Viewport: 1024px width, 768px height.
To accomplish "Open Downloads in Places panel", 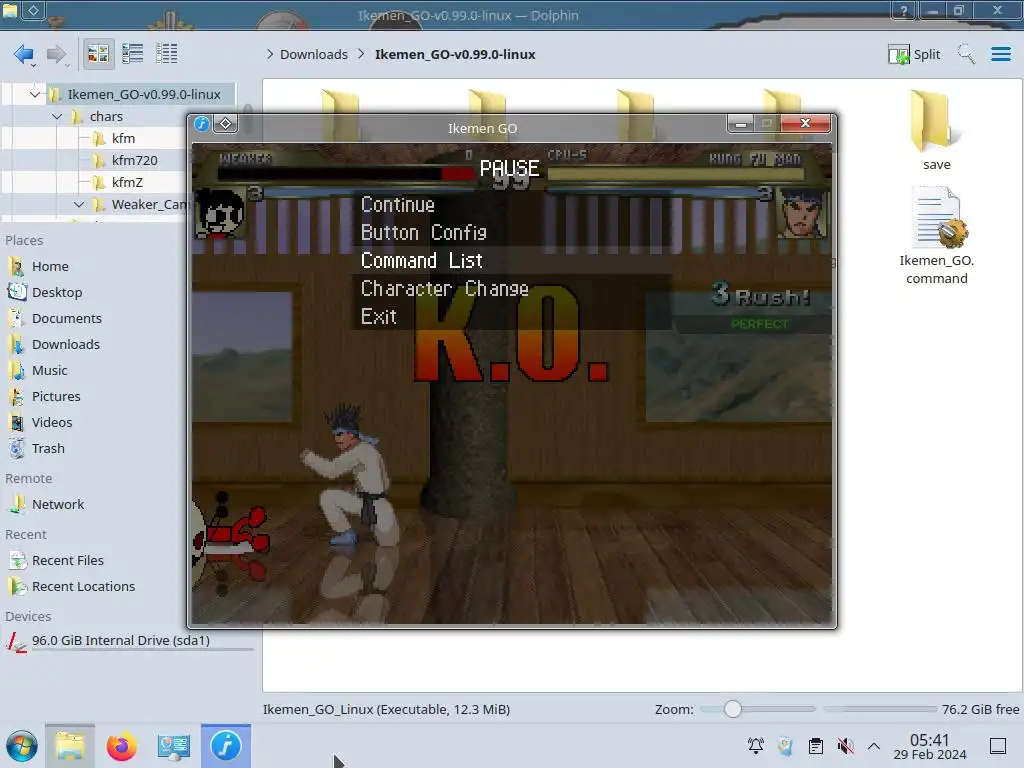I will (x=65, y=344).
